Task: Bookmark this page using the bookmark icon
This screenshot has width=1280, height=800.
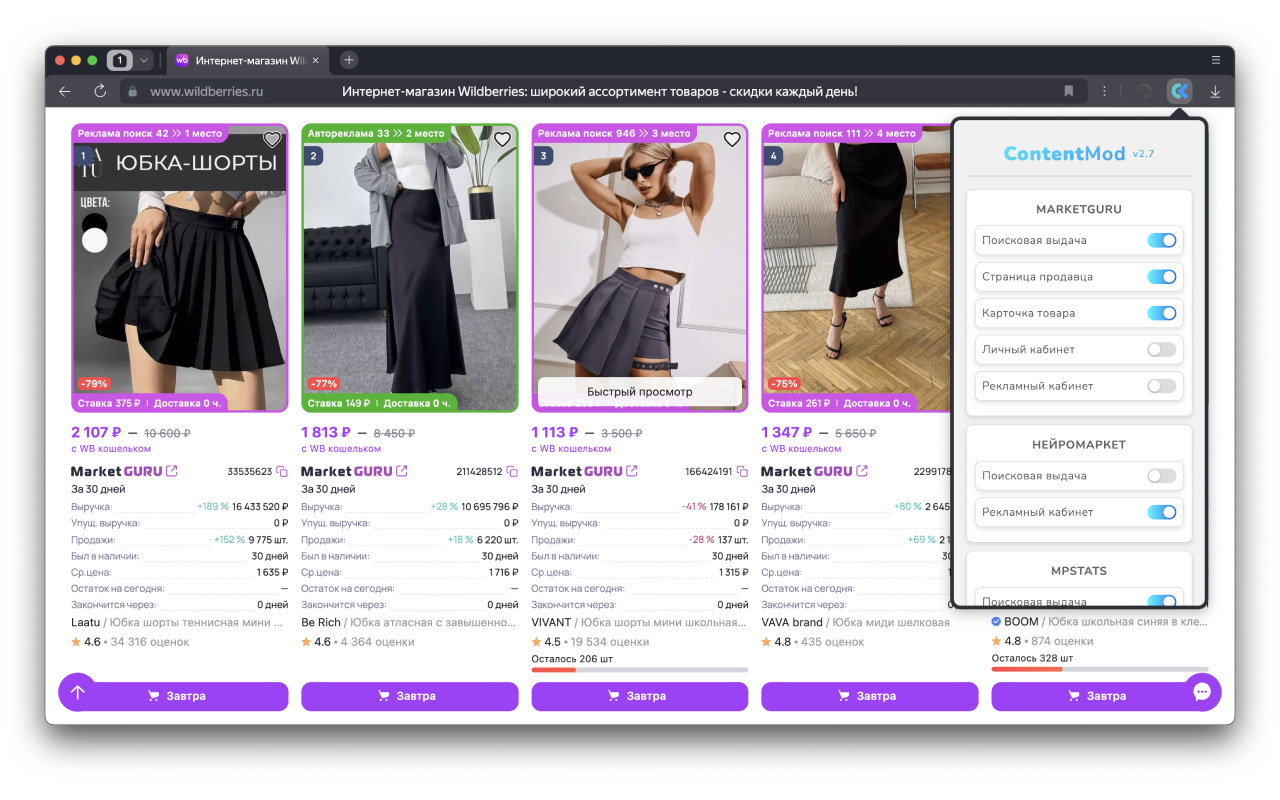Action: point(1069,91)
